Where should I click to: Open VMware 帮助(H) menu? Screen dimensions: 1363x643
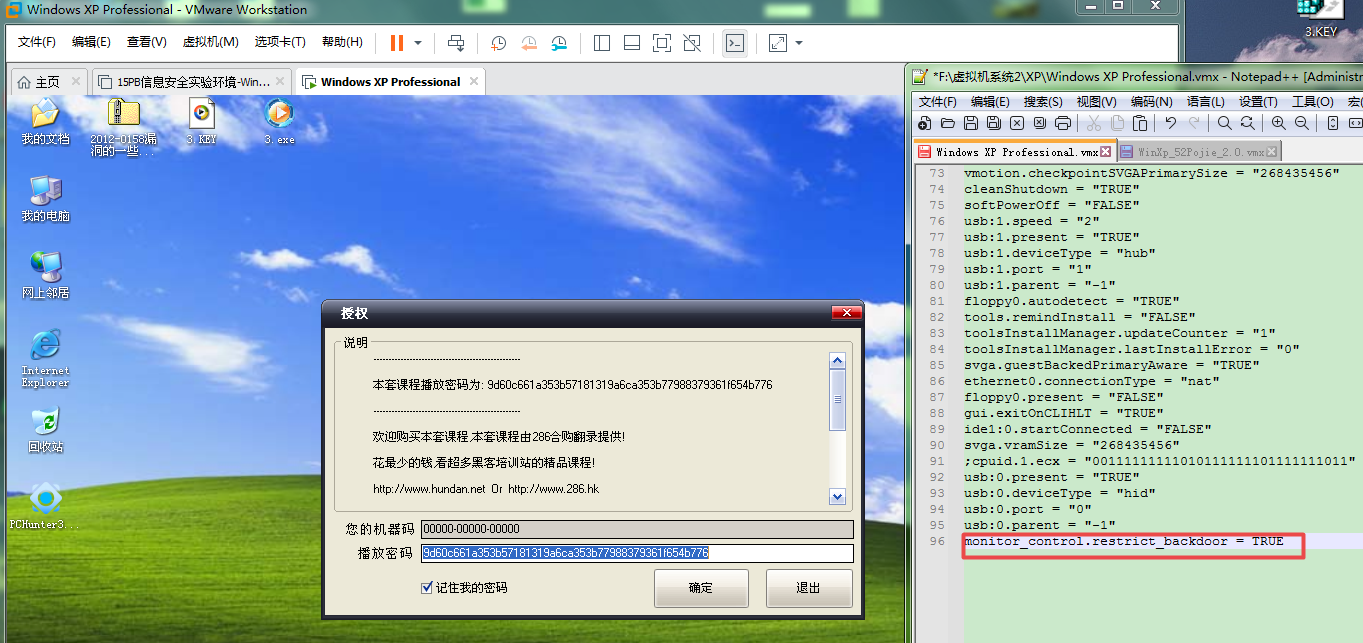point(342,42)
